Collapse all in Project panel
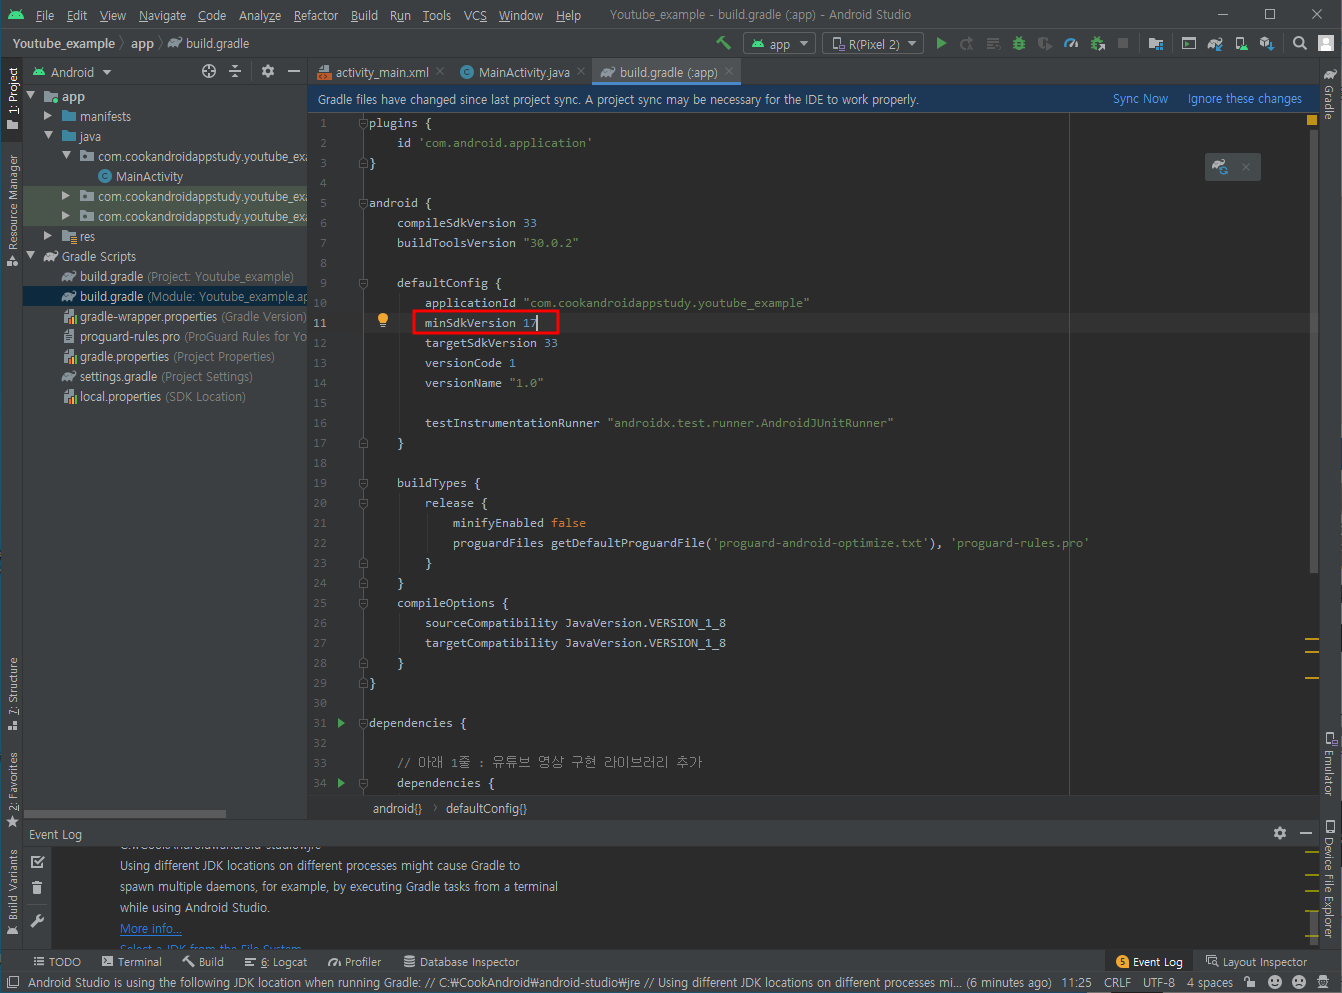The image size is (1342, 993). [235, 71]
